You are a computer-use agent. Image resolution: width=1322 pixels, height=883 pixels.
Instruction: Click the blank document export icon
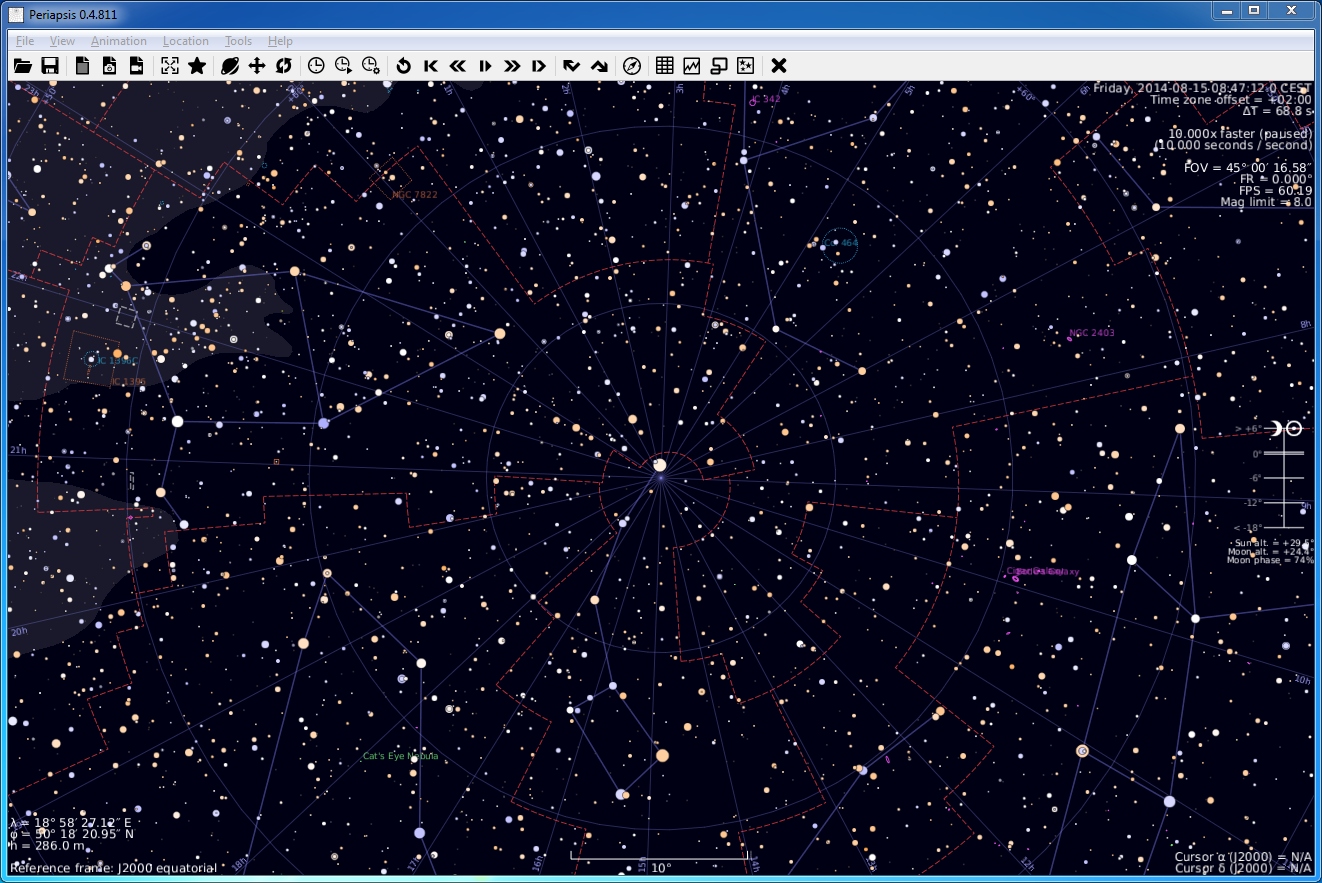[x=83, y=66]
